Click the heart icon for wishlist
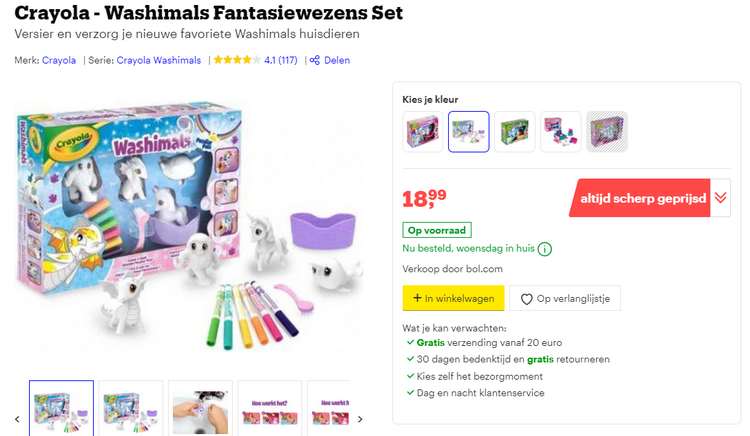Viewport: 750px width, 436px height. coord(526,298)
